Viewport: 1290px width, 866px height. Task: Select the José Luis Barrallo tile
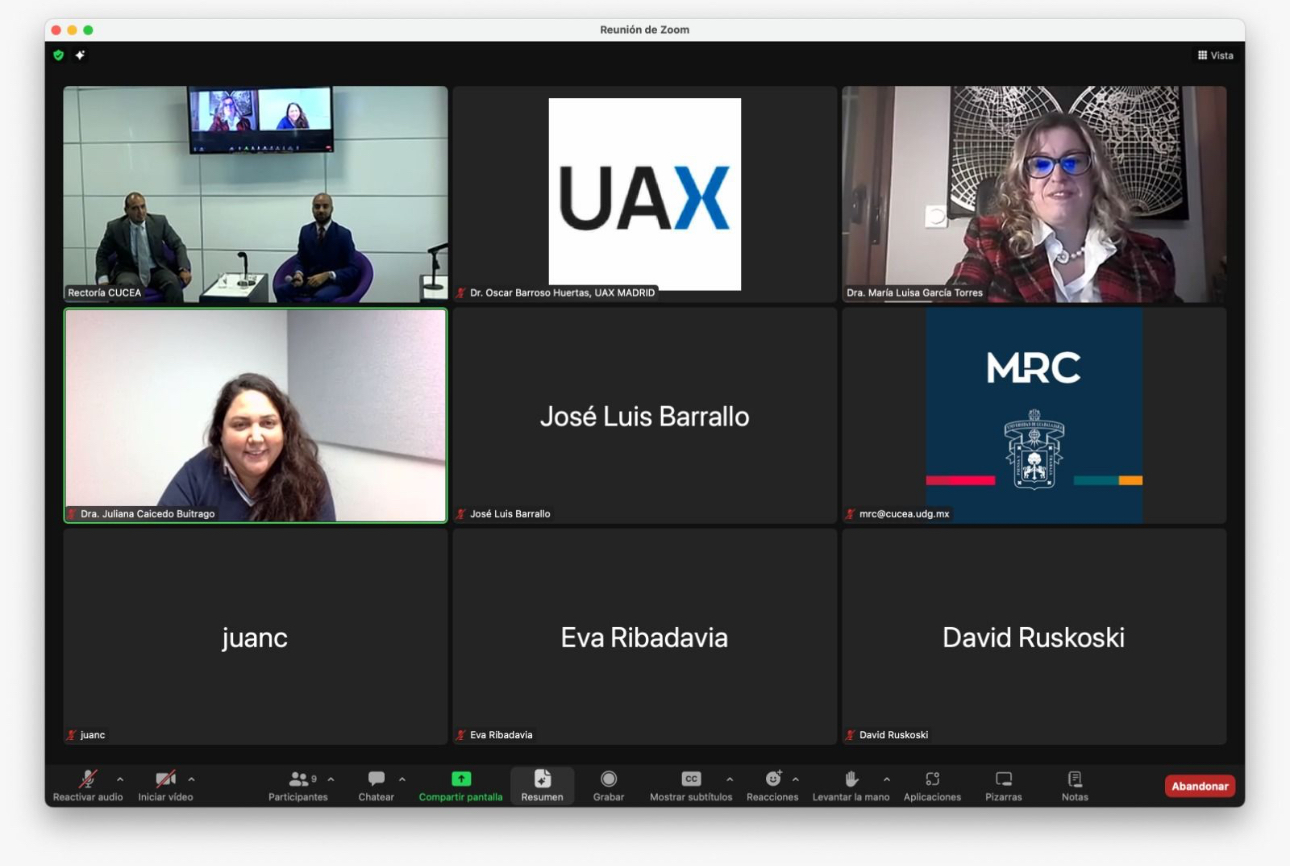[645, 415]
